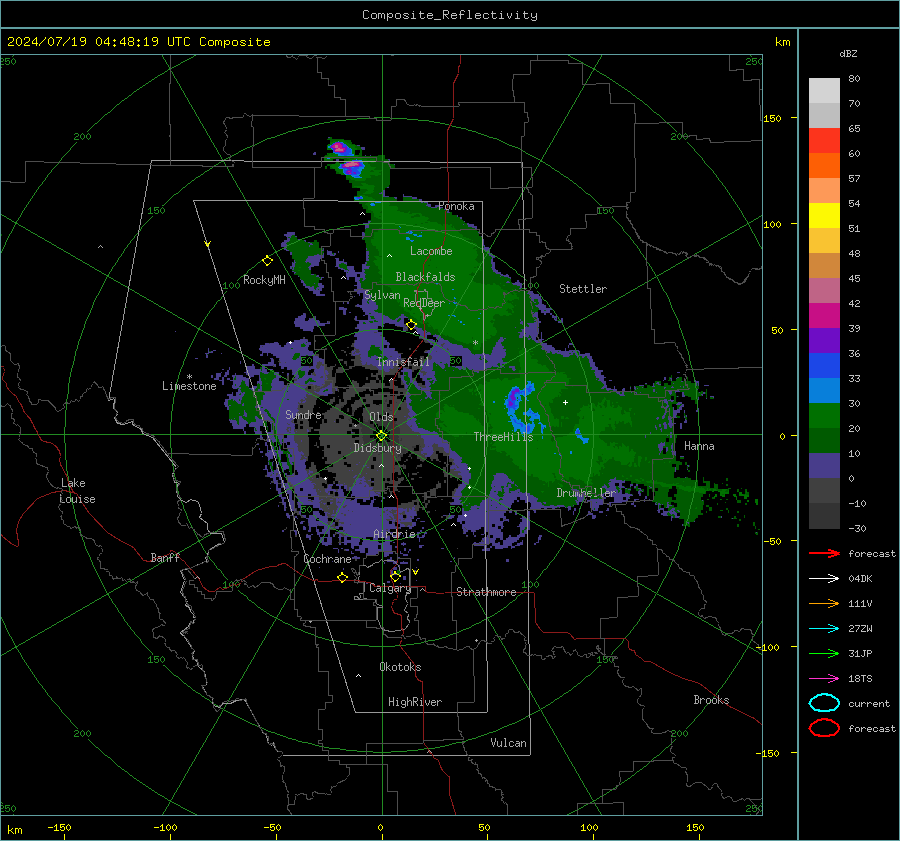Click the red 60-65 dBZ color swatch

click(824, 140)
